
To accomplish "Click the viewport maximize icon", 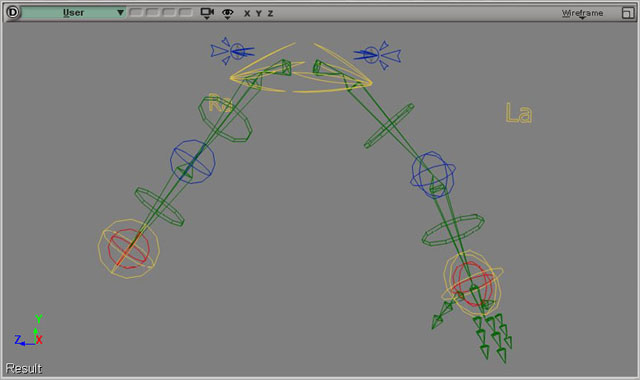I will [627, 13].
